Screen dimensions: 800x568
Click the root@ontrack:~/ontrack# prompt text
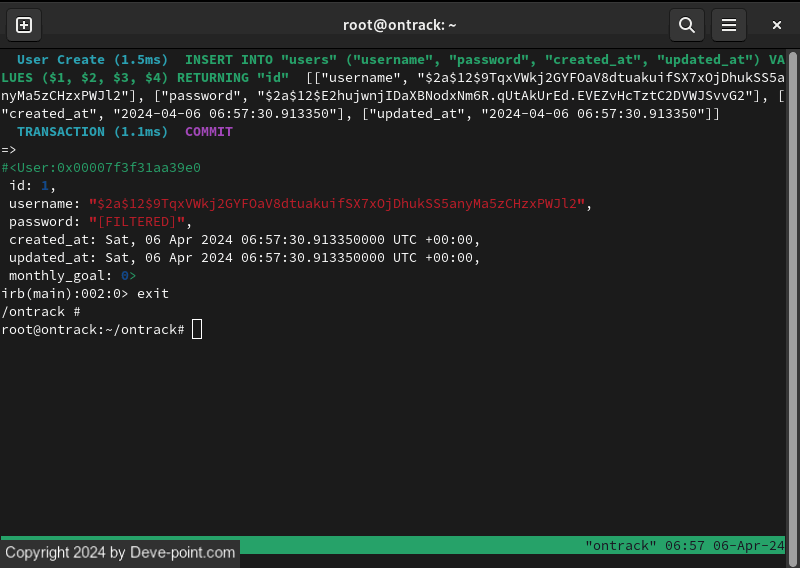click(93, 330)
